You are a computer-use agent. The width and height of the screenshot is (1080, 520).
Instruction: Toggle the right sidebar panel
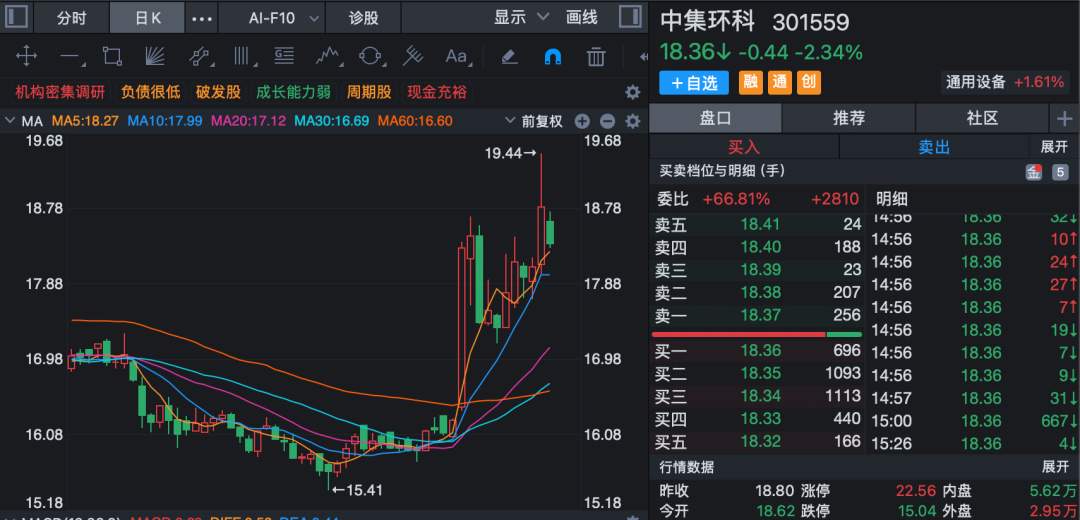click(x=629, y=17)
